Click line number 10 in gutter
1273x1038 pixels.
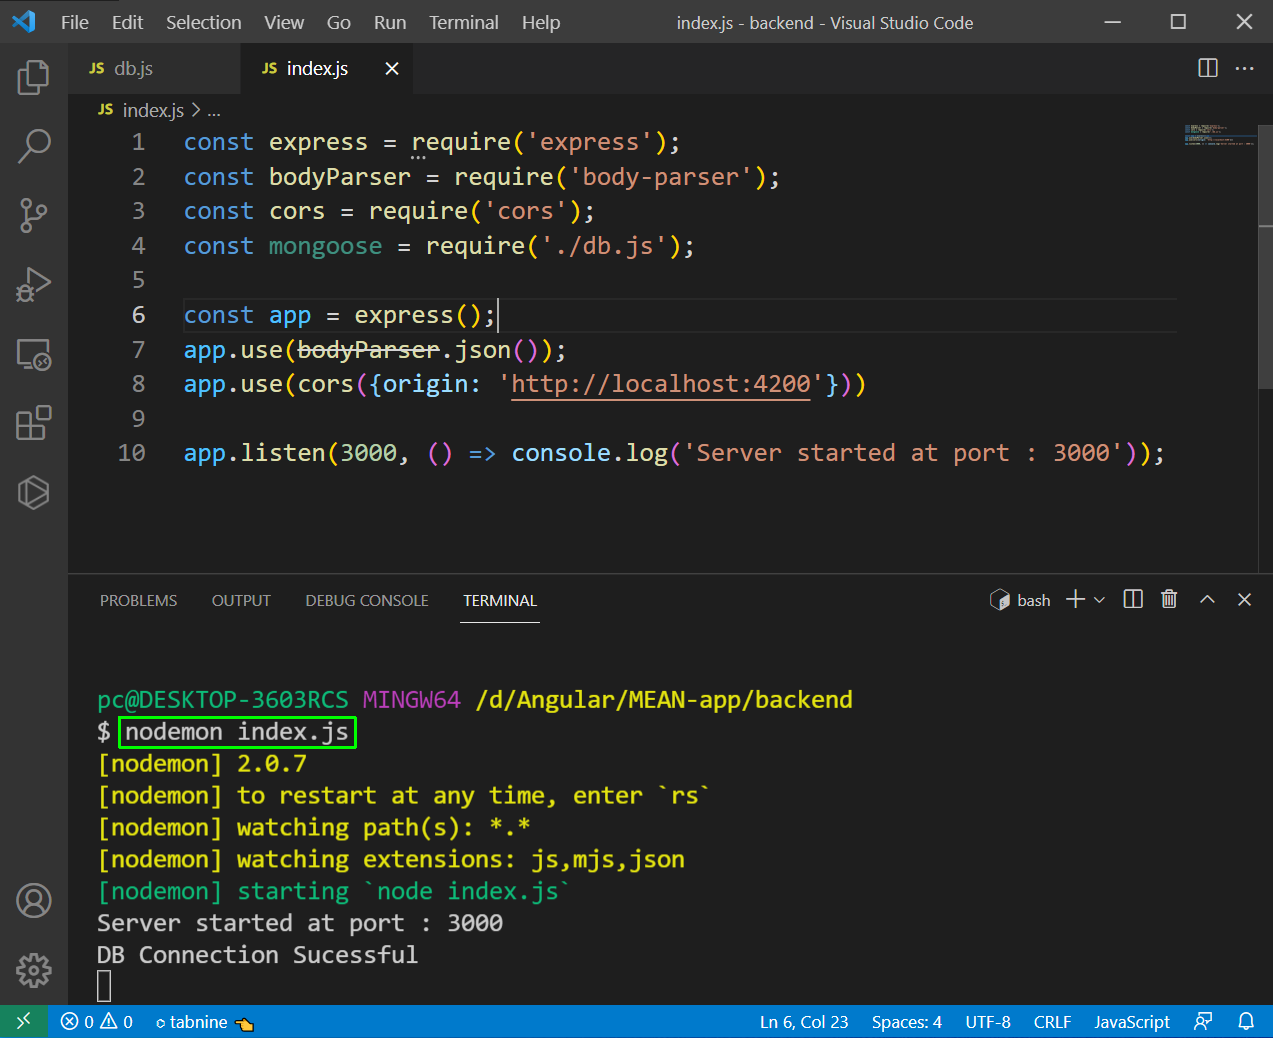tap(132, 453)
